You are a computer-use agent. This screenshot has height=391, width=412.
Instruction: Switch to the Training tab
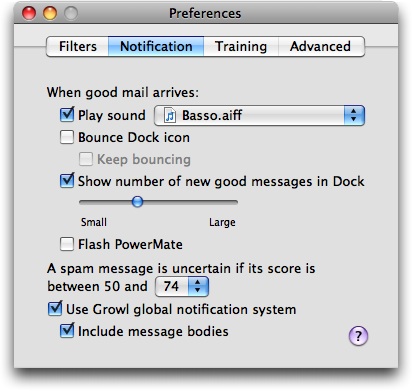point(241,46)
